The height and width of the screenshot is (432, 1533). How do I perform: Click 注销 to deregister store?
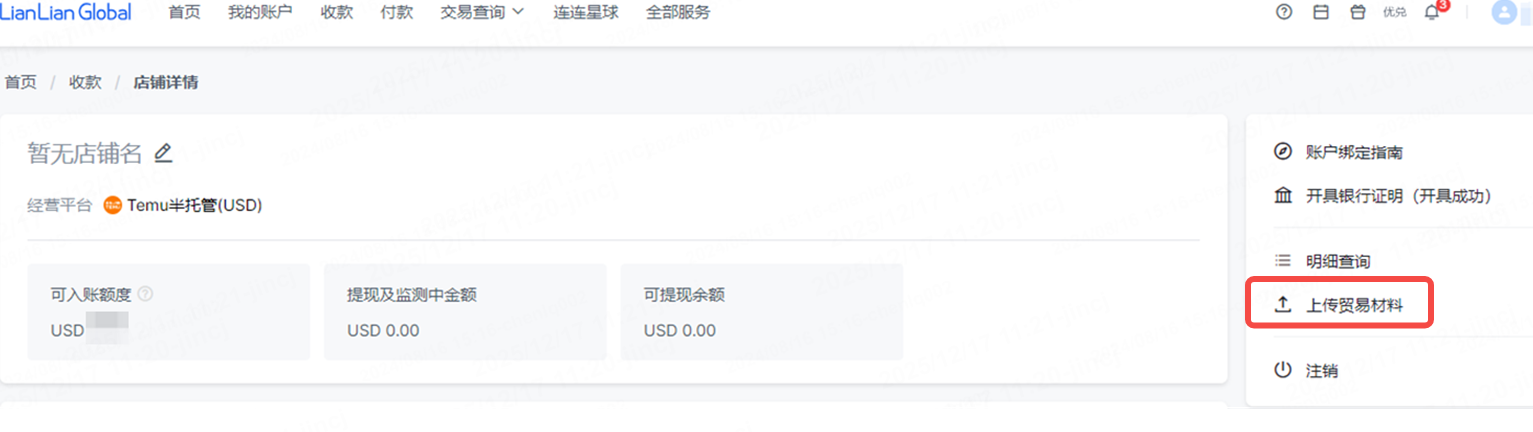point(1321,370)
